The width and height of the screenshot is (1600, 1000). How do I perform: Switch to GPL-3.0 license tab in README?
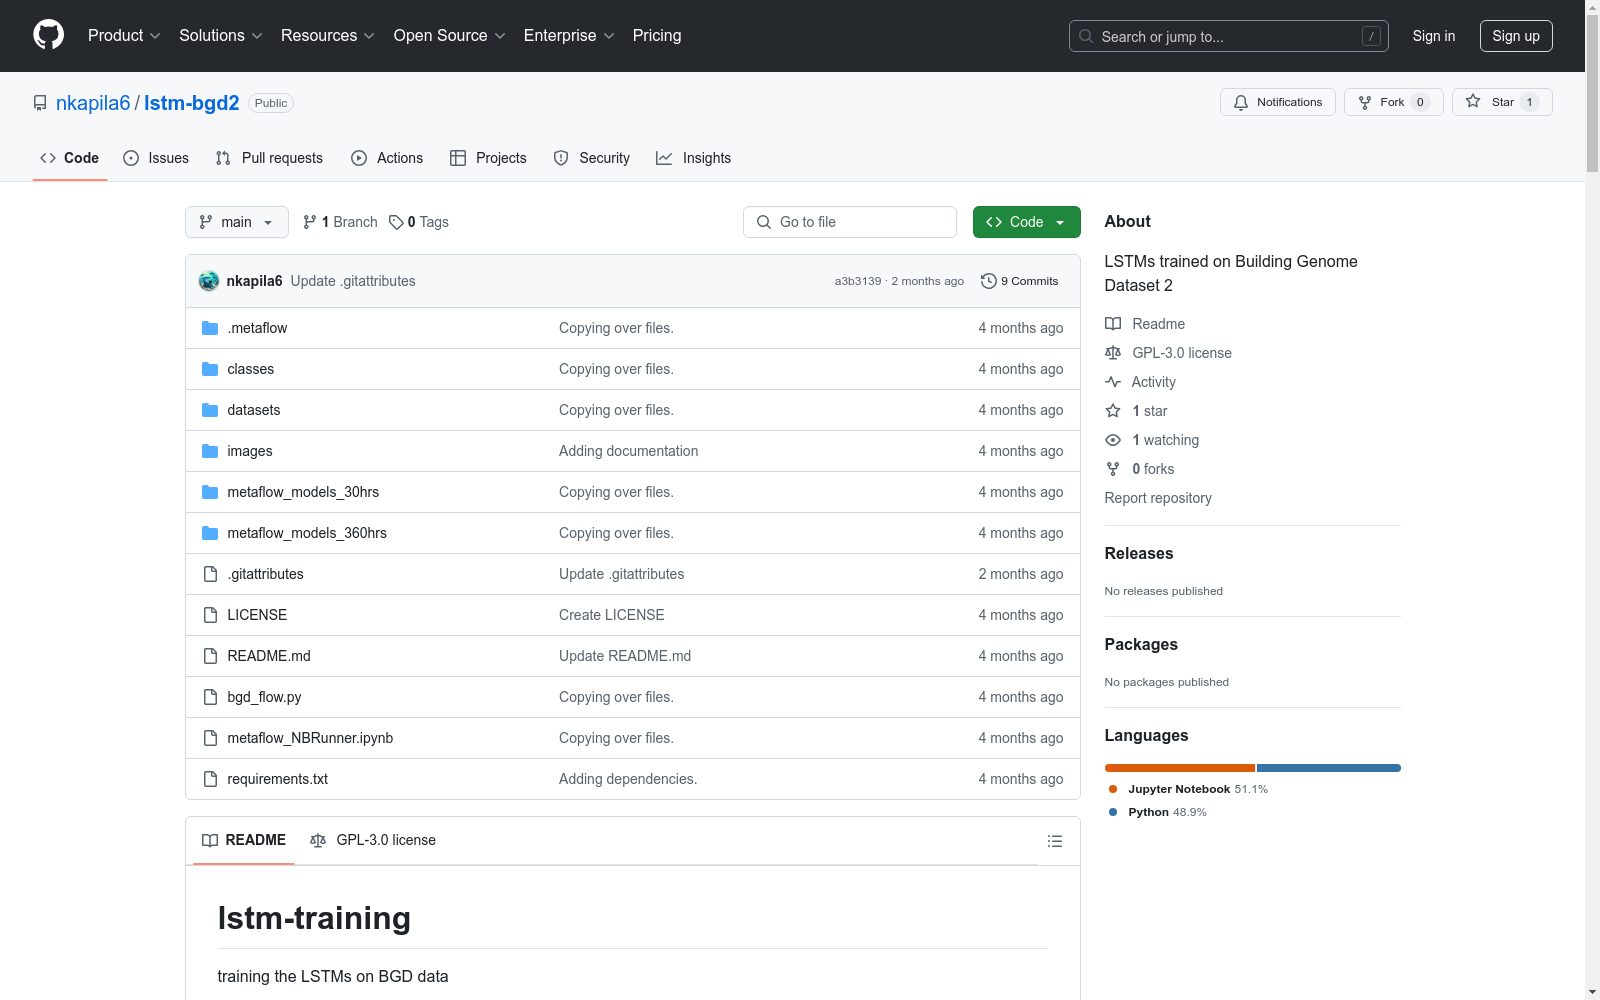coord(373,840)
